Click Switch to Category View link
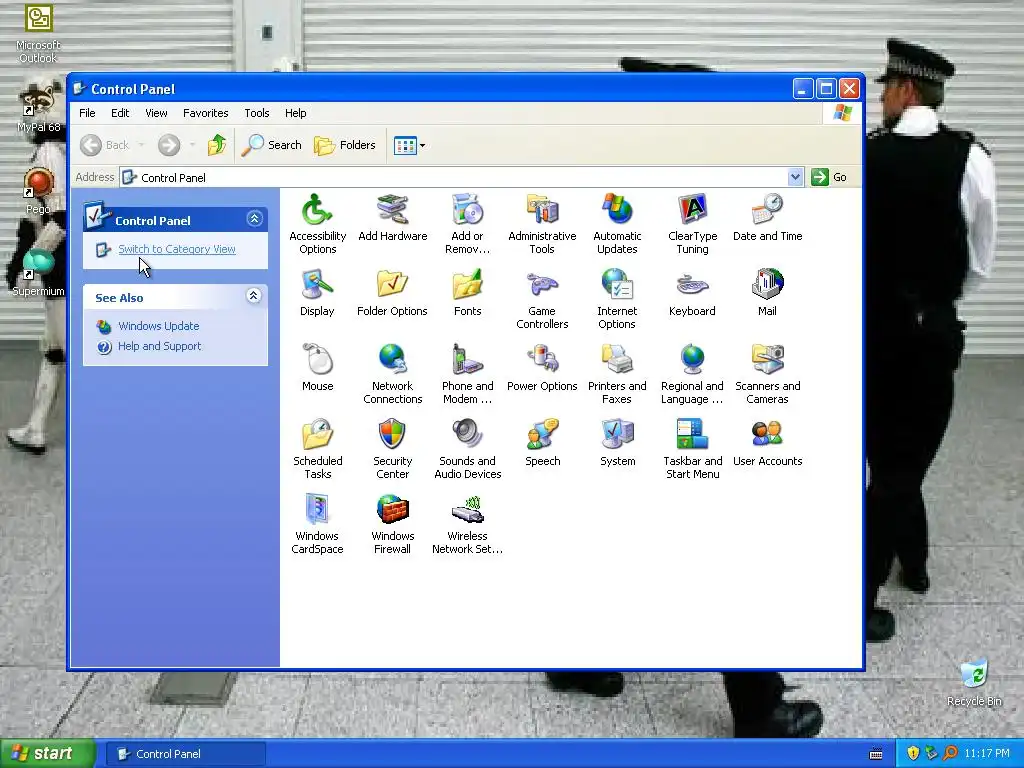1024x768 pixels. point(177,249)
